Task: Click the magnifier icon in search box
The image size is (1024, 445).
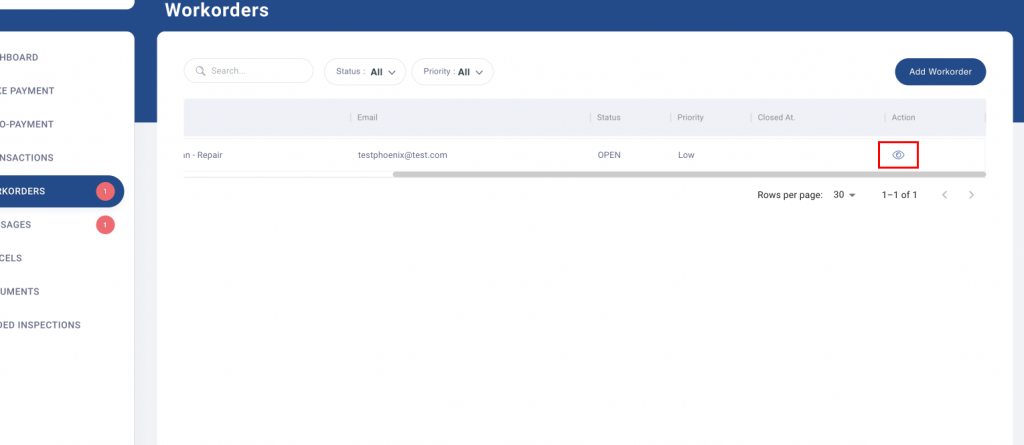Action: 201,71
